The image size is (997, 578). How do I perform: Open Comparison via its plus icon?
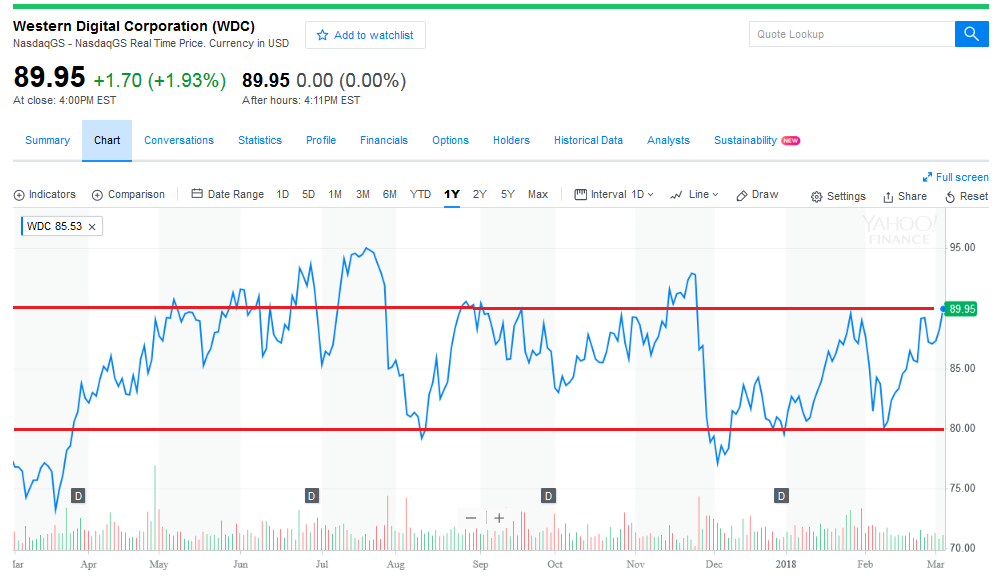click(x=97, y=195)
